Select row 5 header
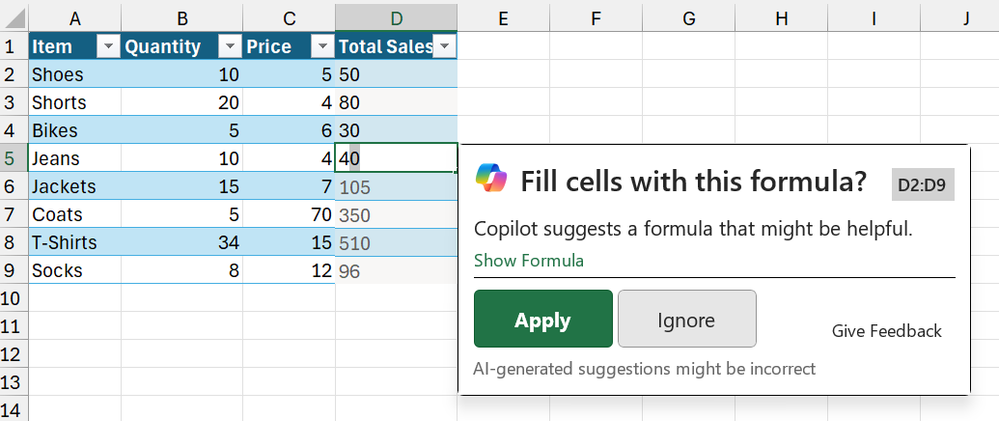The image size is (999, 421). pos(14,157)
